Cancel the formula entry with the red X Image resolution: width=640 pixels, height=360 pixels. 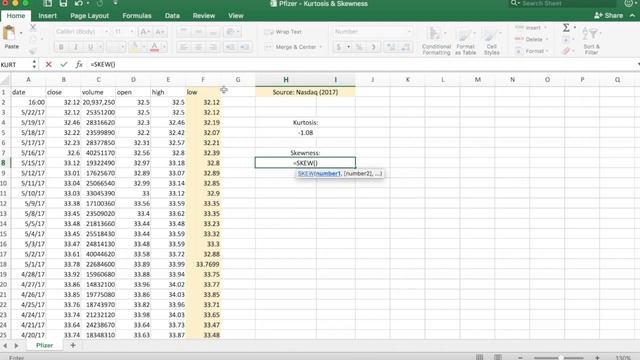(49, 64)
